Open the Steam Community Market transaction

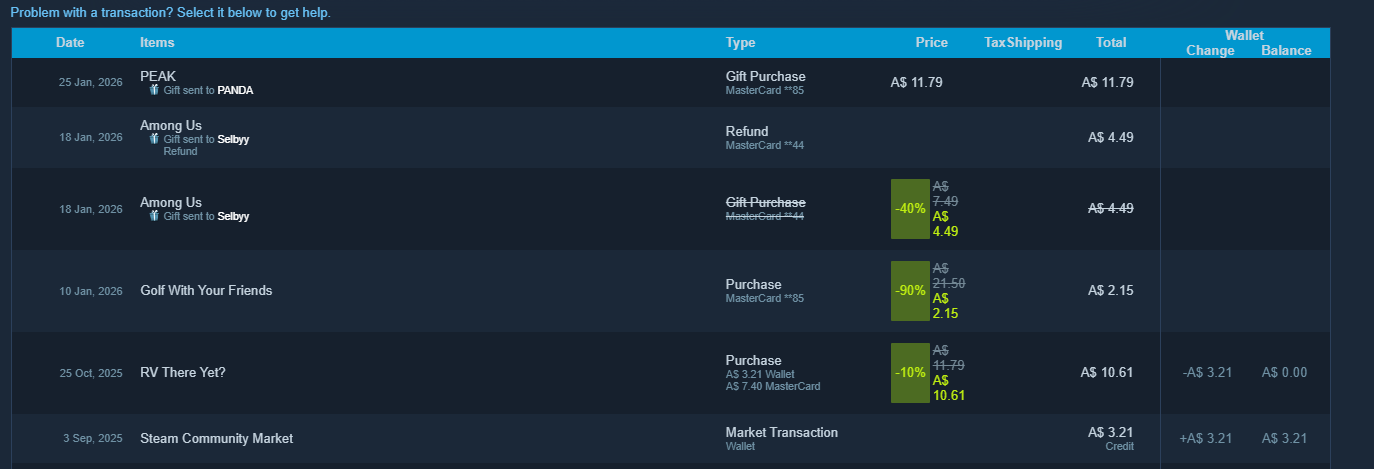pos(671,438)
